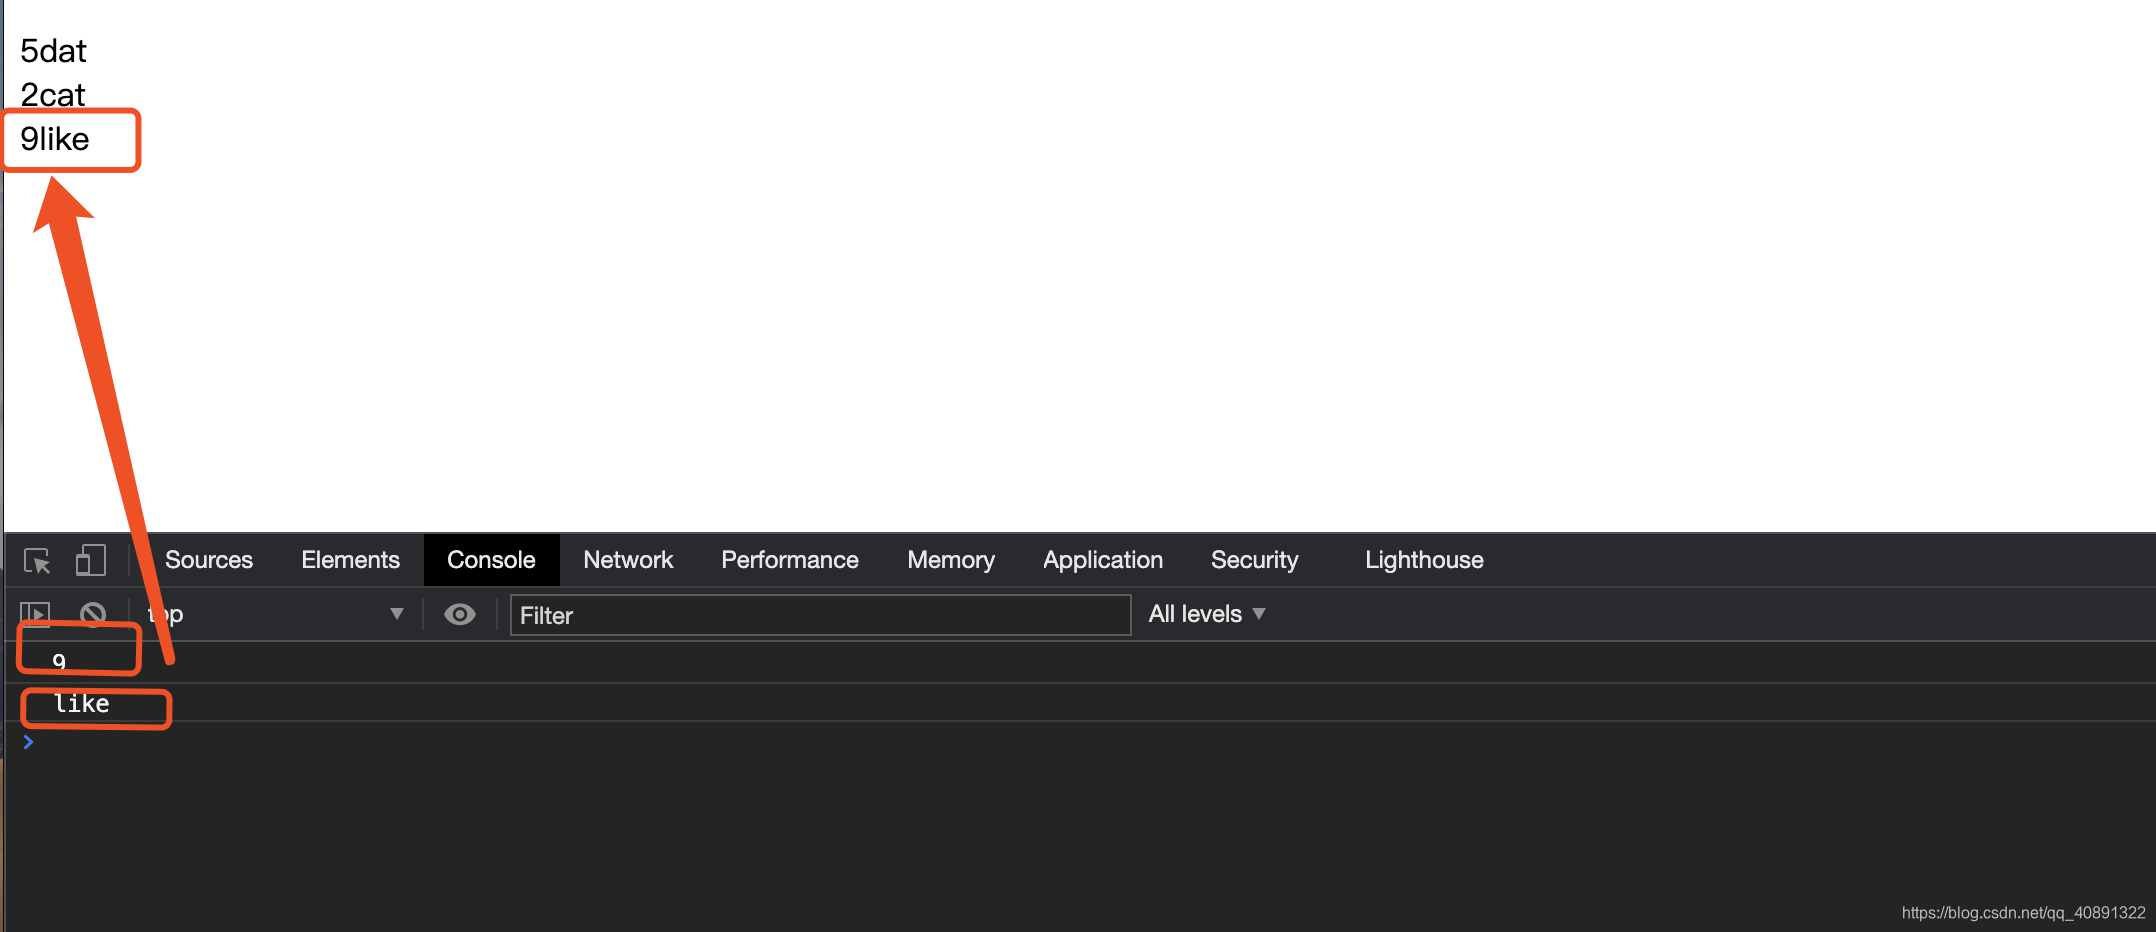
Task: Switch to the Elements tab
Action: [x=351, y=560]
